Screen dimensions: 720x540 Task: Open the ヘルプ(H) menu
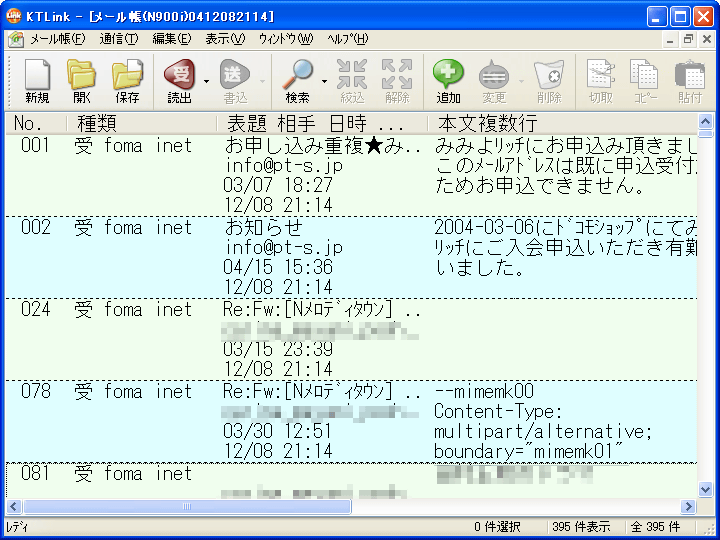point(348,39)
